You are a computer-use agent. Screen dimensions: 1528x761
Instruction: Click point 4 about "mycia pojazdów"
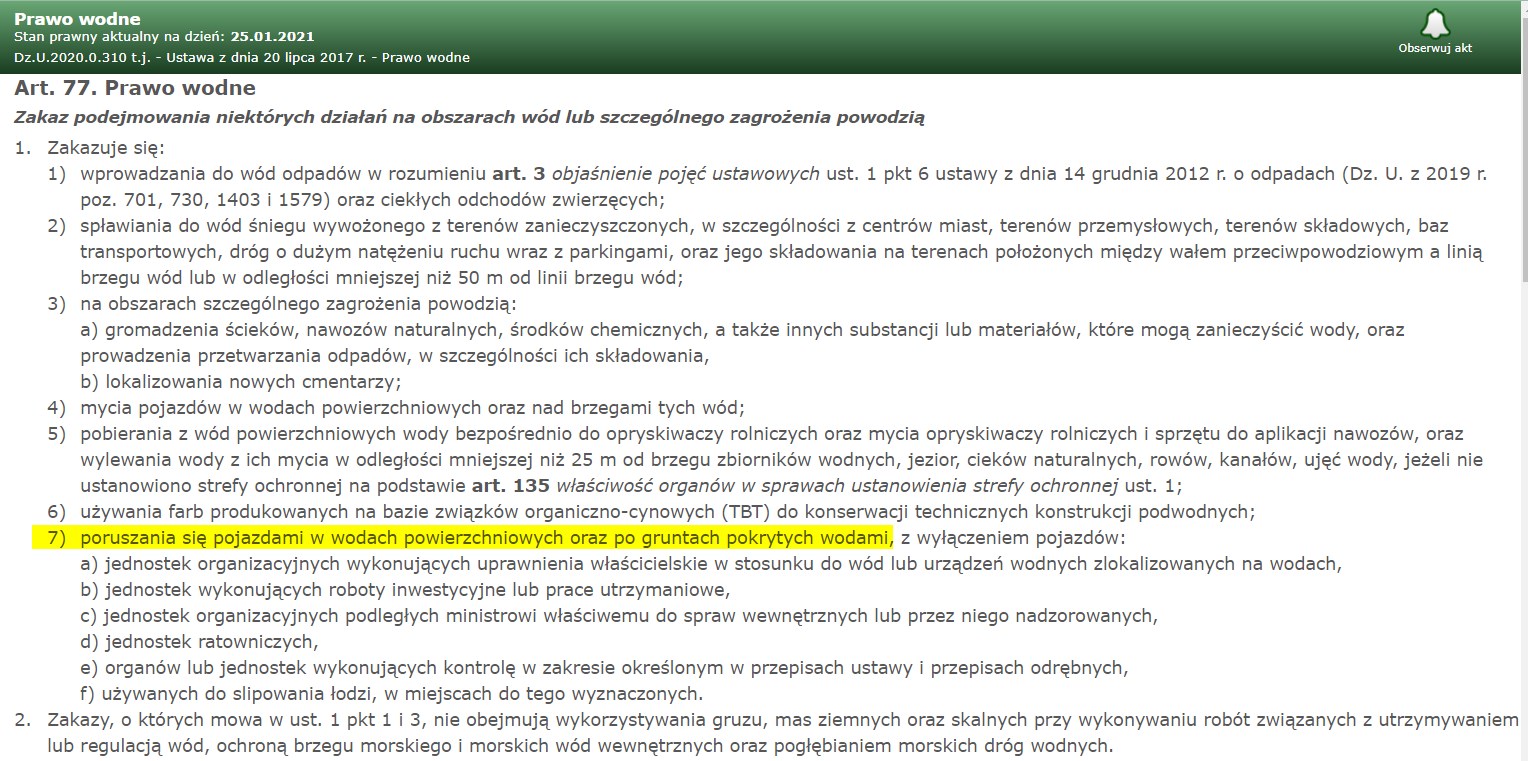tap(410, 408)
